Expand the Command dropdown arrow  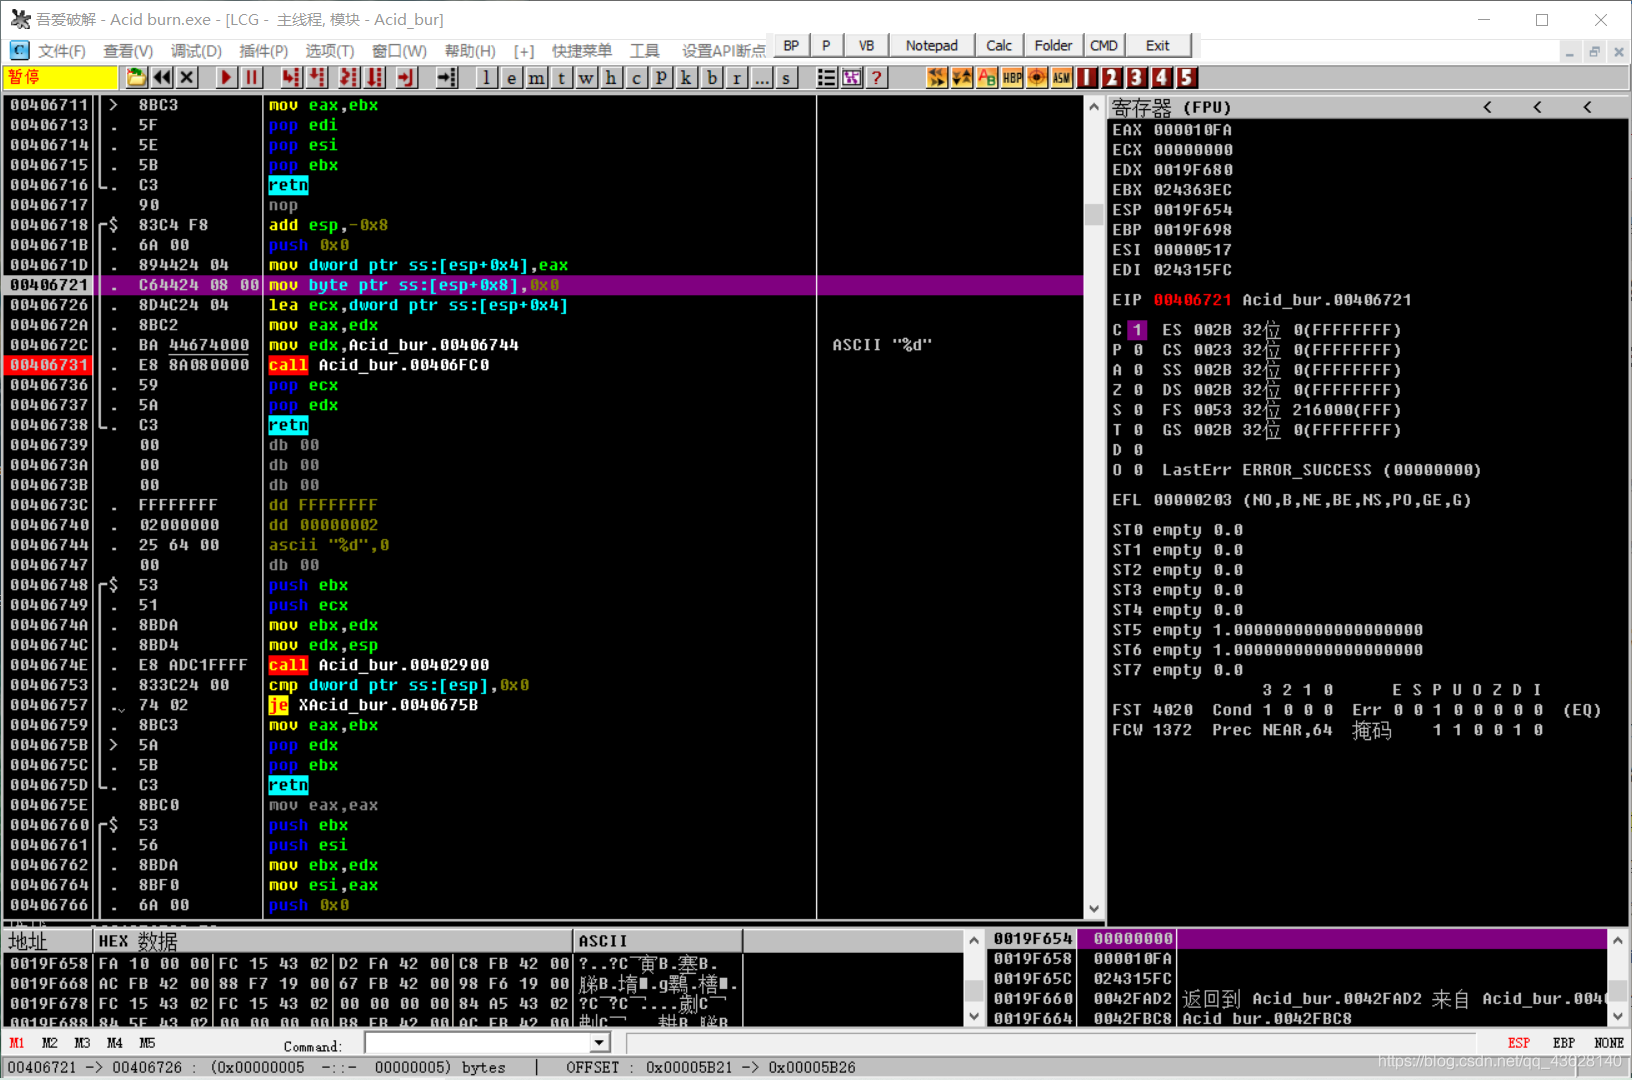pos(599,1043)
